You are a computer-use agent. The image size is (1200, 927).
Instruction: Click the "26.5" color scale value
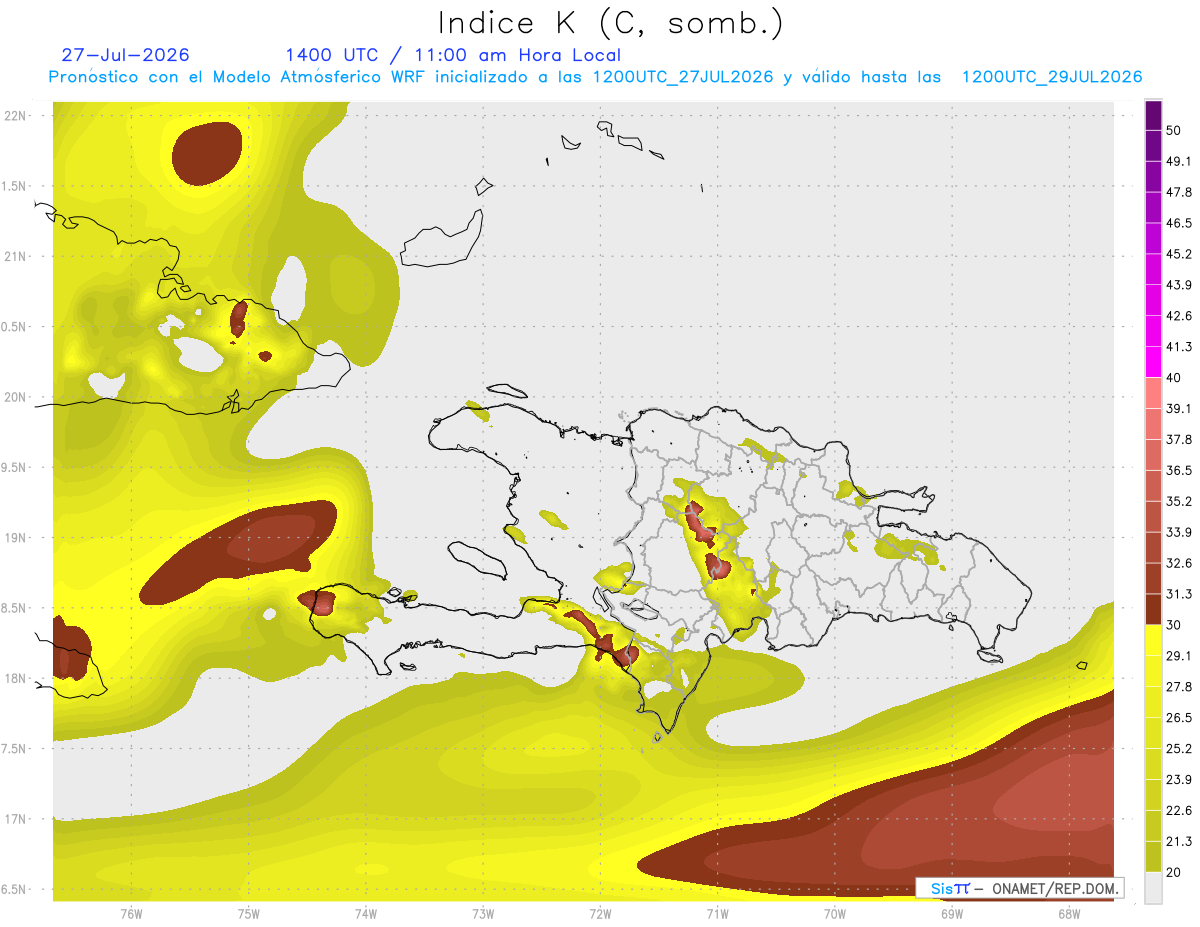point(1179,718)
